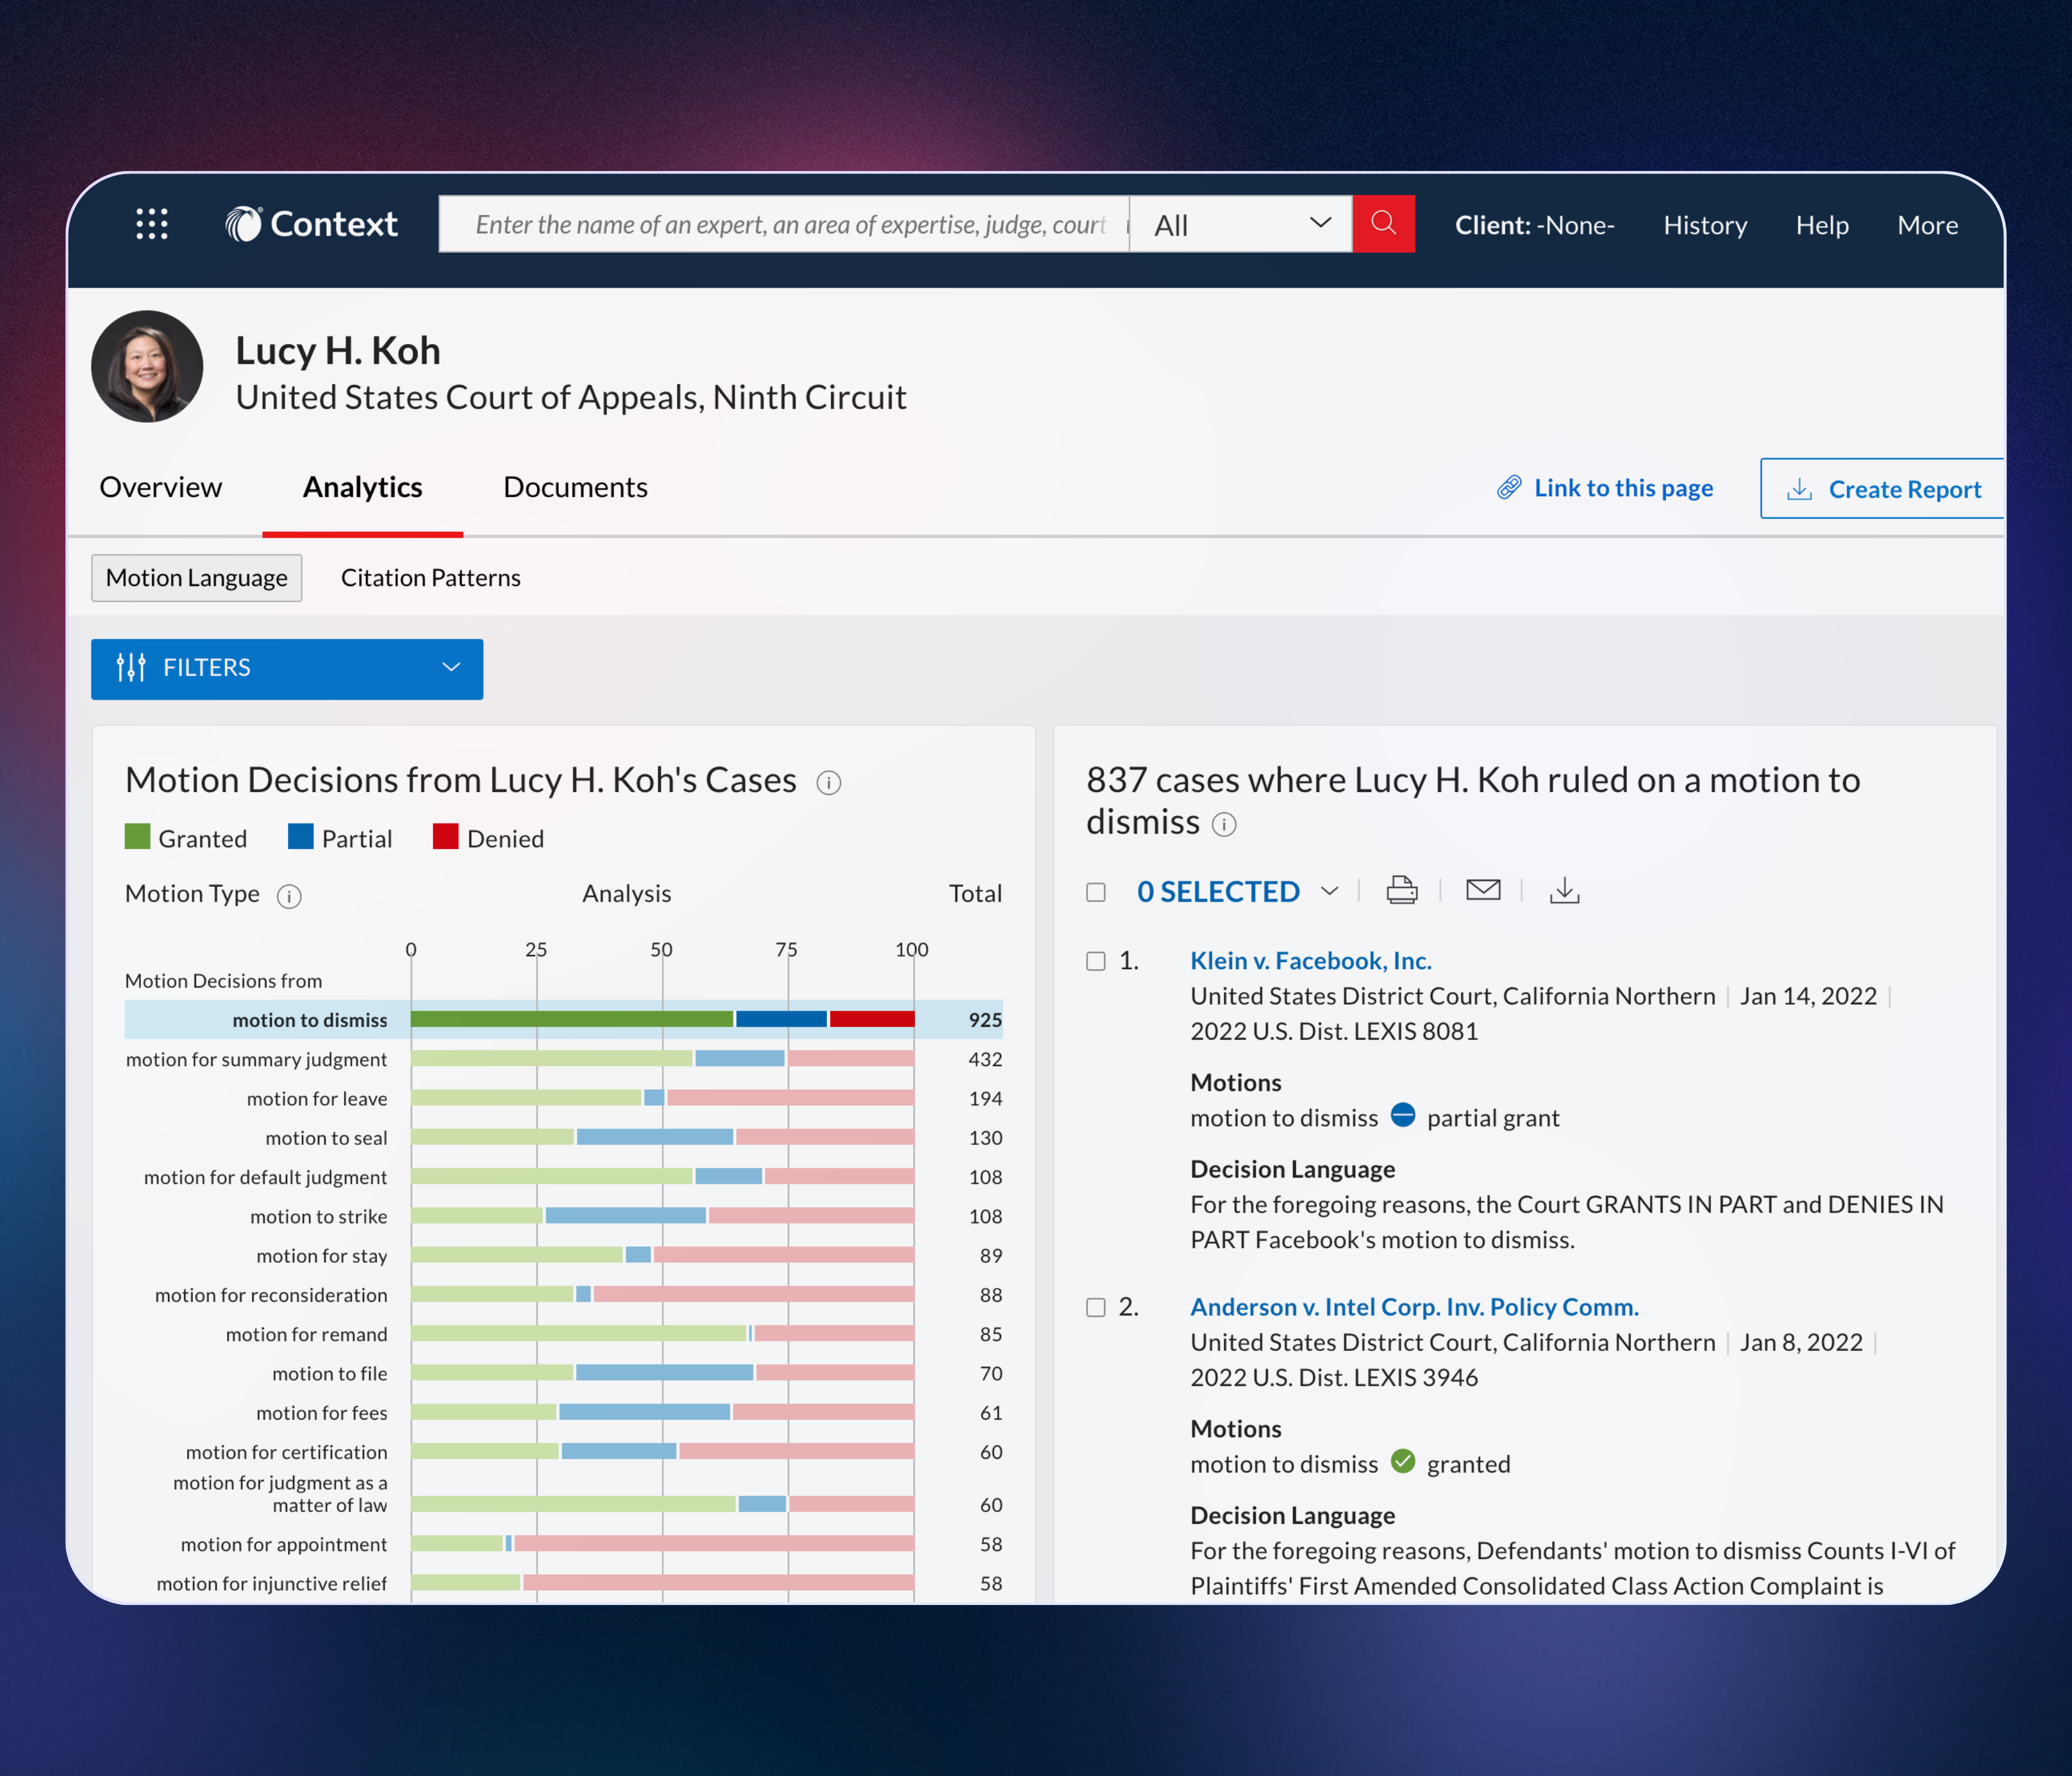Click the Context logo

click(311, 224)
